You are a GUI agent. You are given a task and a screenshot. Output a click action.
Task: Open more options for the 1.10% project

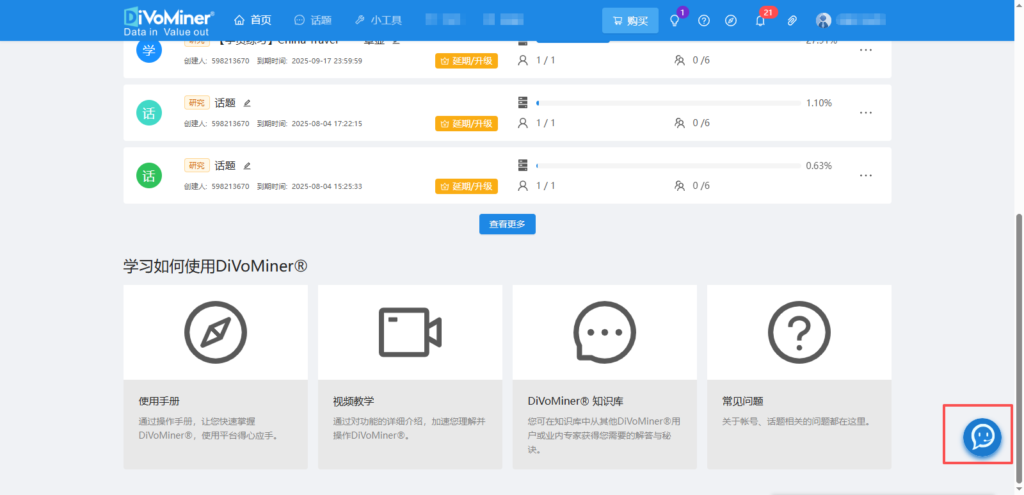click(866, 112)
